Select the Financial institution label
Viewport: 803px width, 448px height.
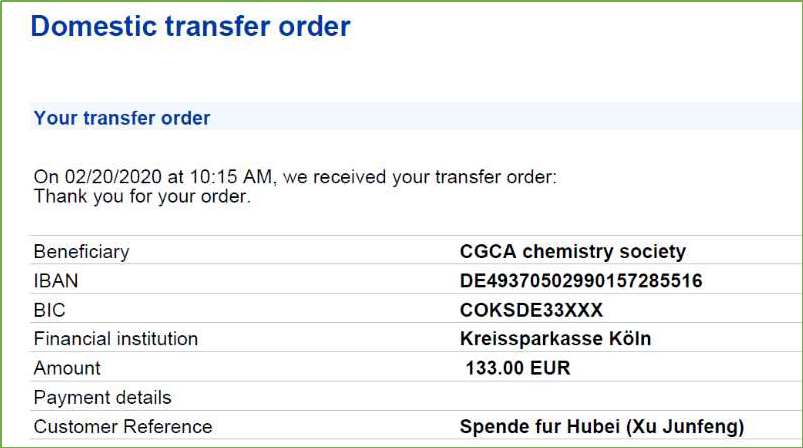116,339
